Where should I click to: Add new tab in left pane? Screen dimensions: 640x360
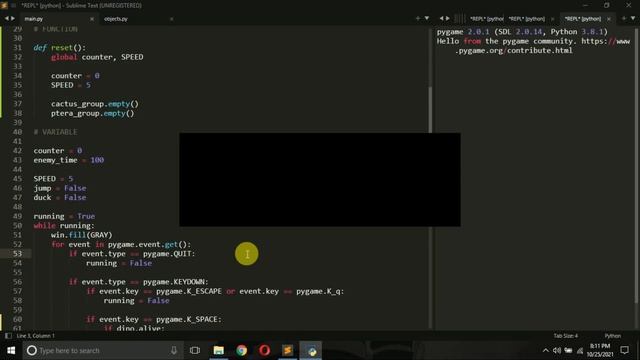pos(418,18)
